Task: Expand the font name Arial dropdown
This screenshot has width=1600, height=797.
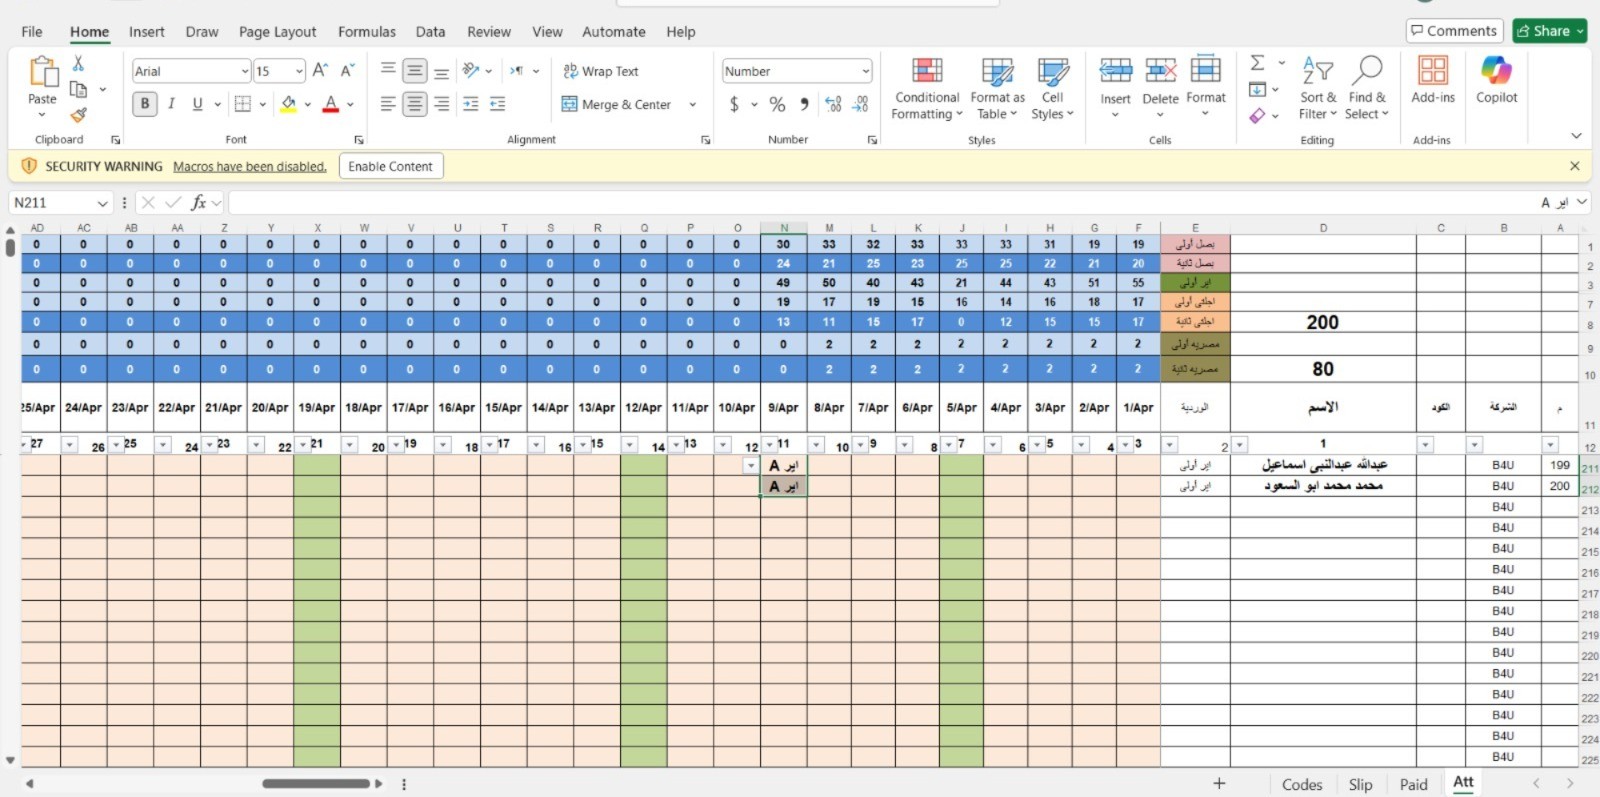Action: (x=244, y=71)
